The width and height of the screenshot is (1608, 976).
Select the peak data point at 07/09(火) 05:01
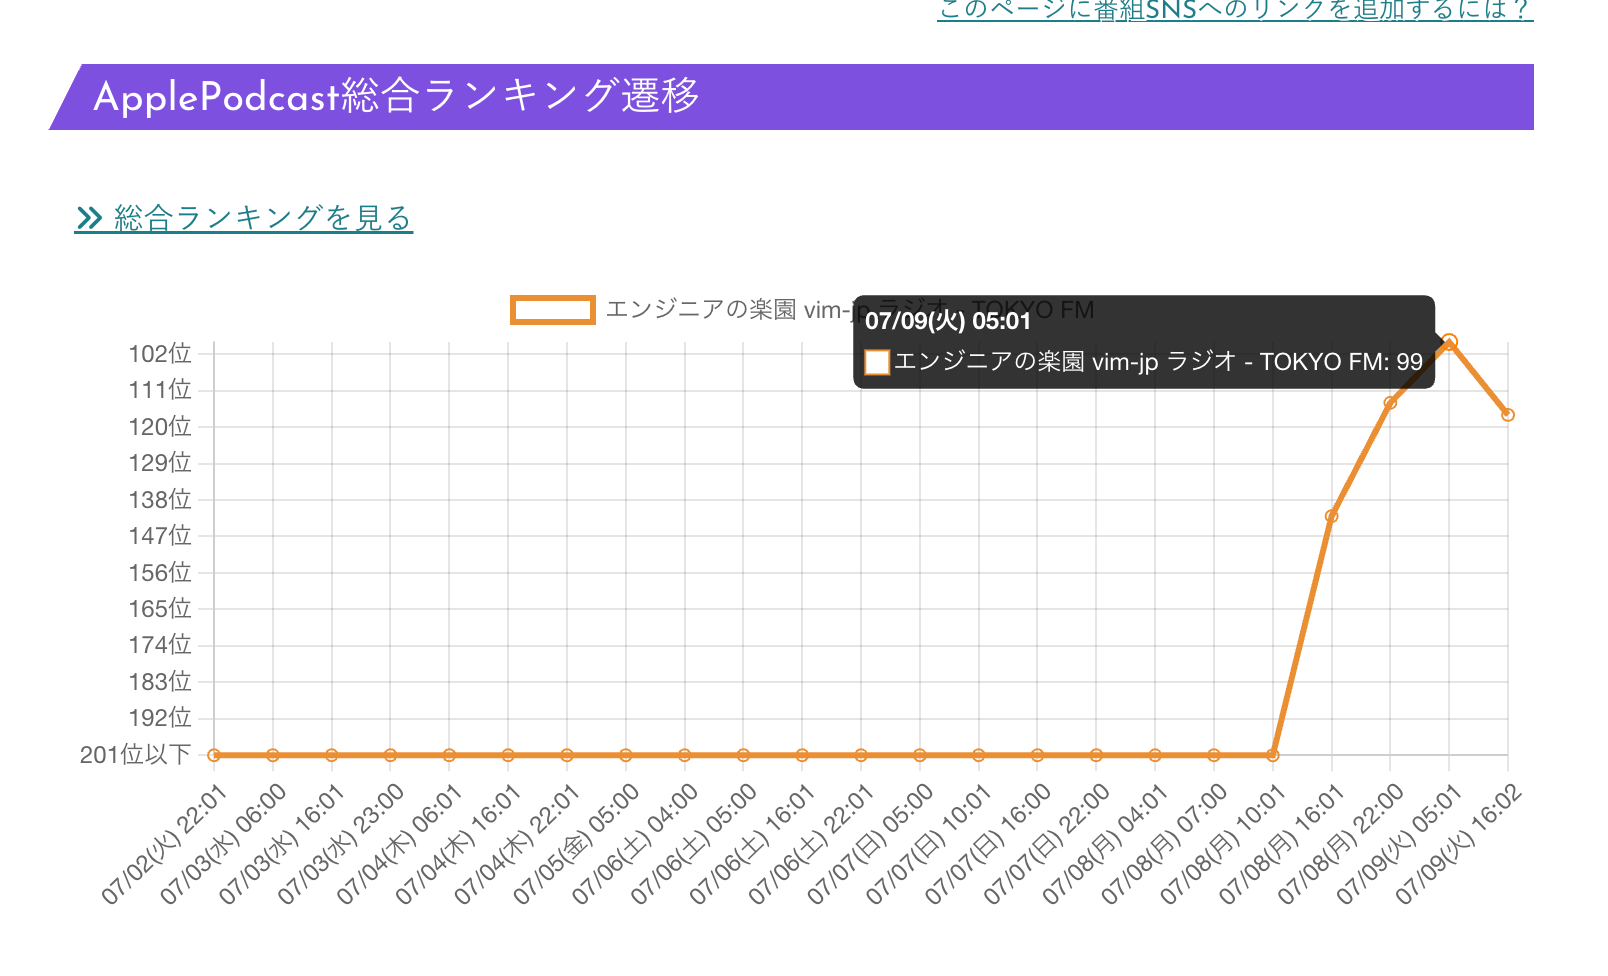(x=1449, y=343)
